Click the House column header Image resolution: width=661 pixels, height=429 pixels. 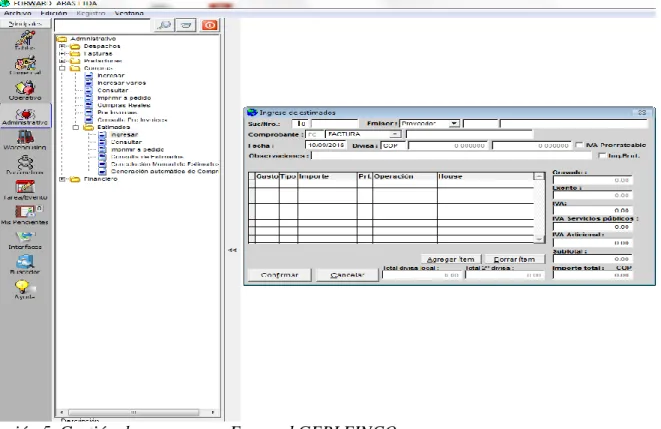click(x=486, y=176)
